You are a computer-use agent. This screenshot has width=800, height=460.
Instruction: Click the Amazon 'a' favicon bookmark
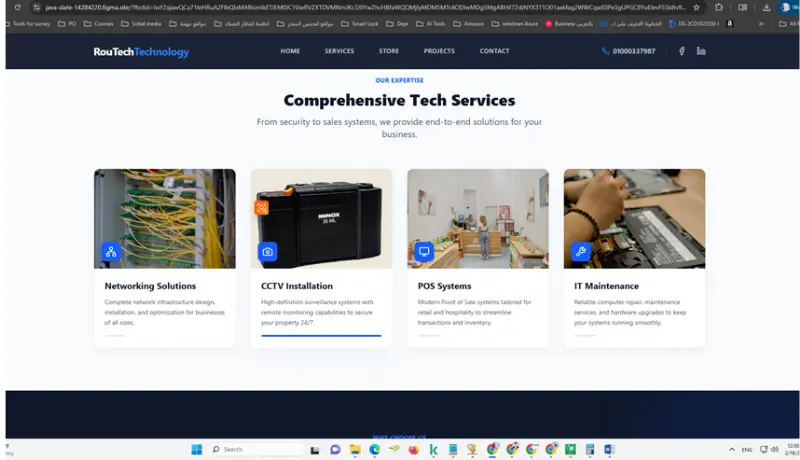730,24
